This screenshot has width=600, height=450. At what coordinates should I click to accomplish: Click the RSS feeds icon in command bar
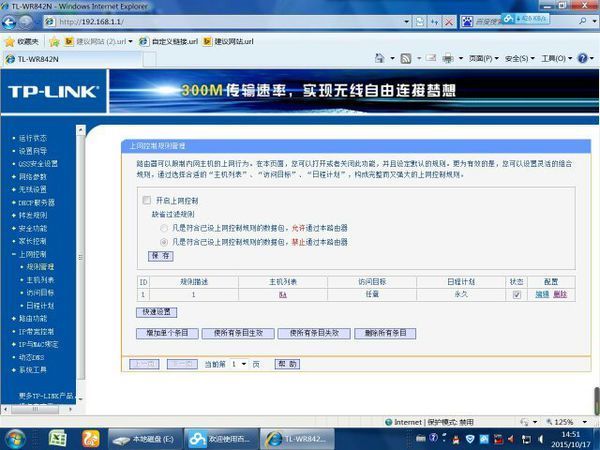tap(406, 59)
